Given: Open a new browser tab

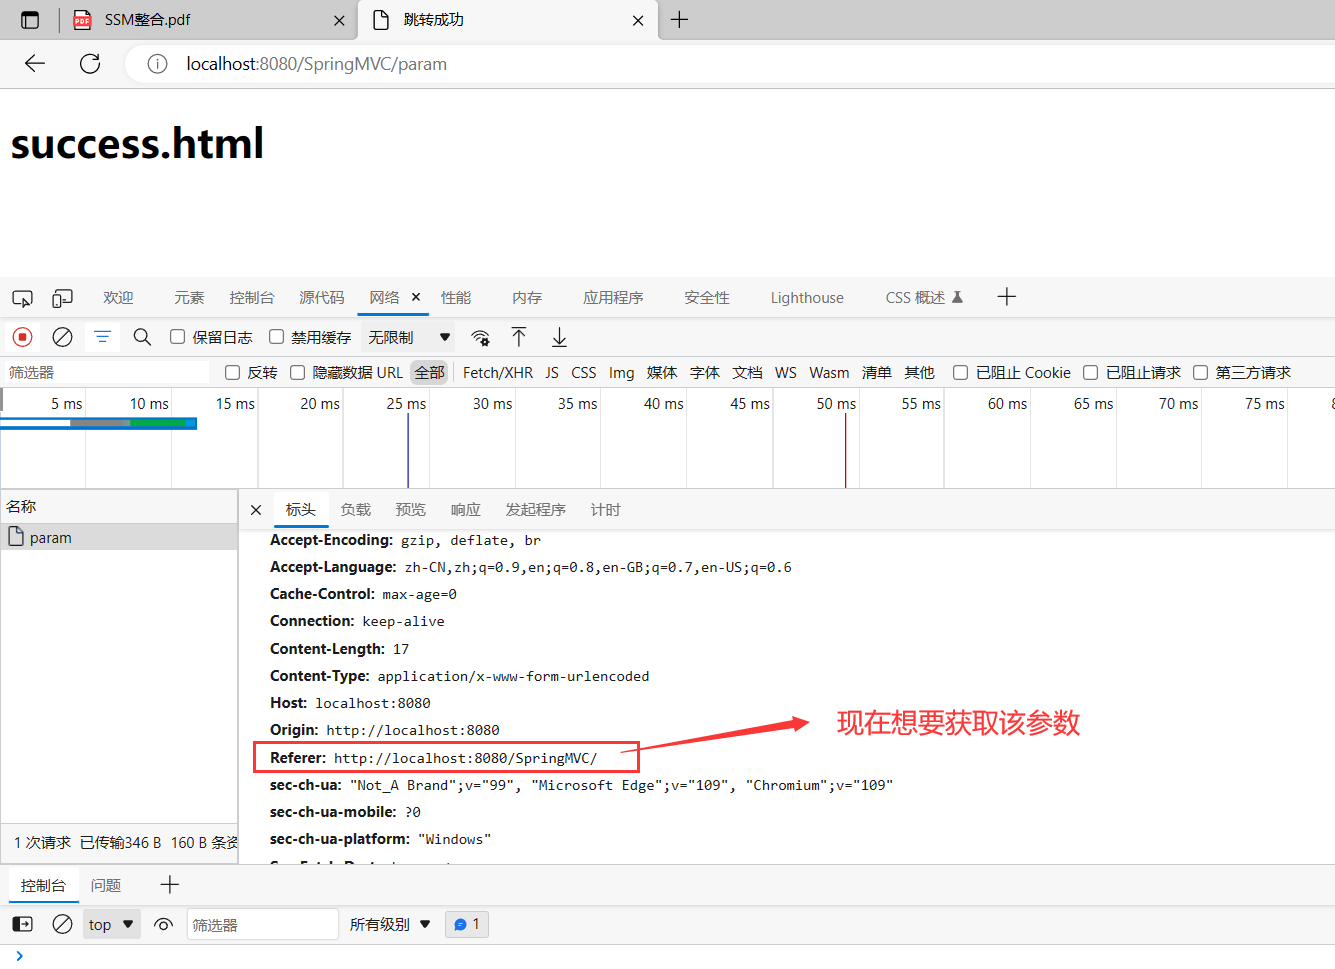Looking at the screenshot, I should click(x=679, y=20).
